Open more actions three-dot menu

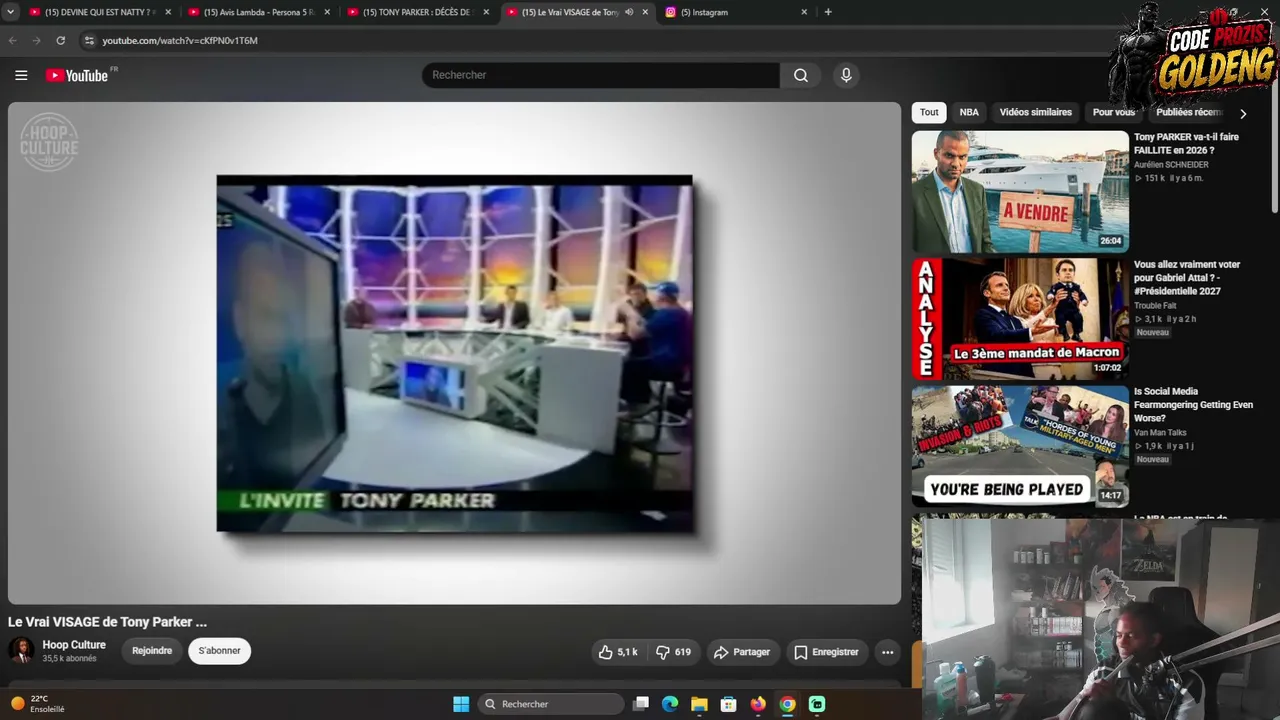(887, 652)
